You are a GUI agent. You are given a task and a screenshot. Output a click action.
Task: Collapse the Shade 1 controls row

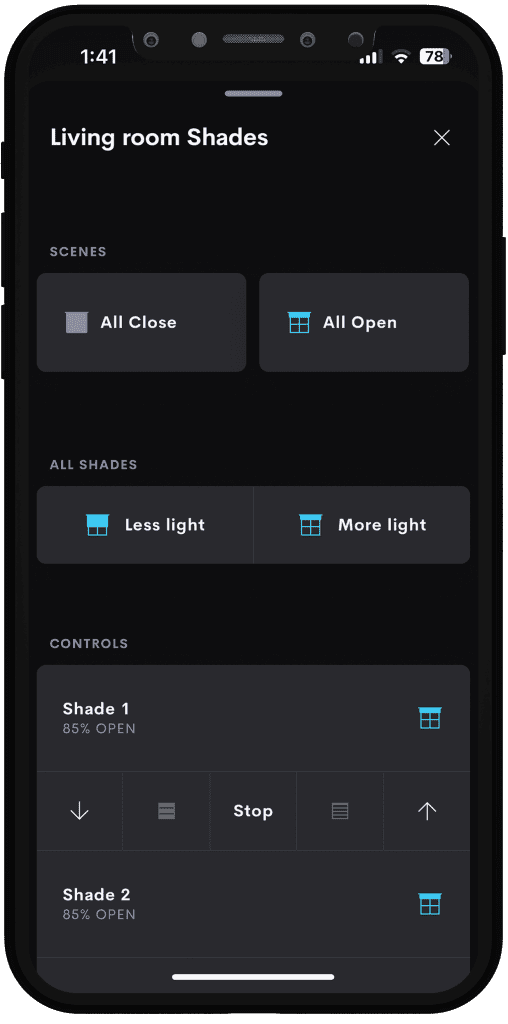tap(253, 718)
